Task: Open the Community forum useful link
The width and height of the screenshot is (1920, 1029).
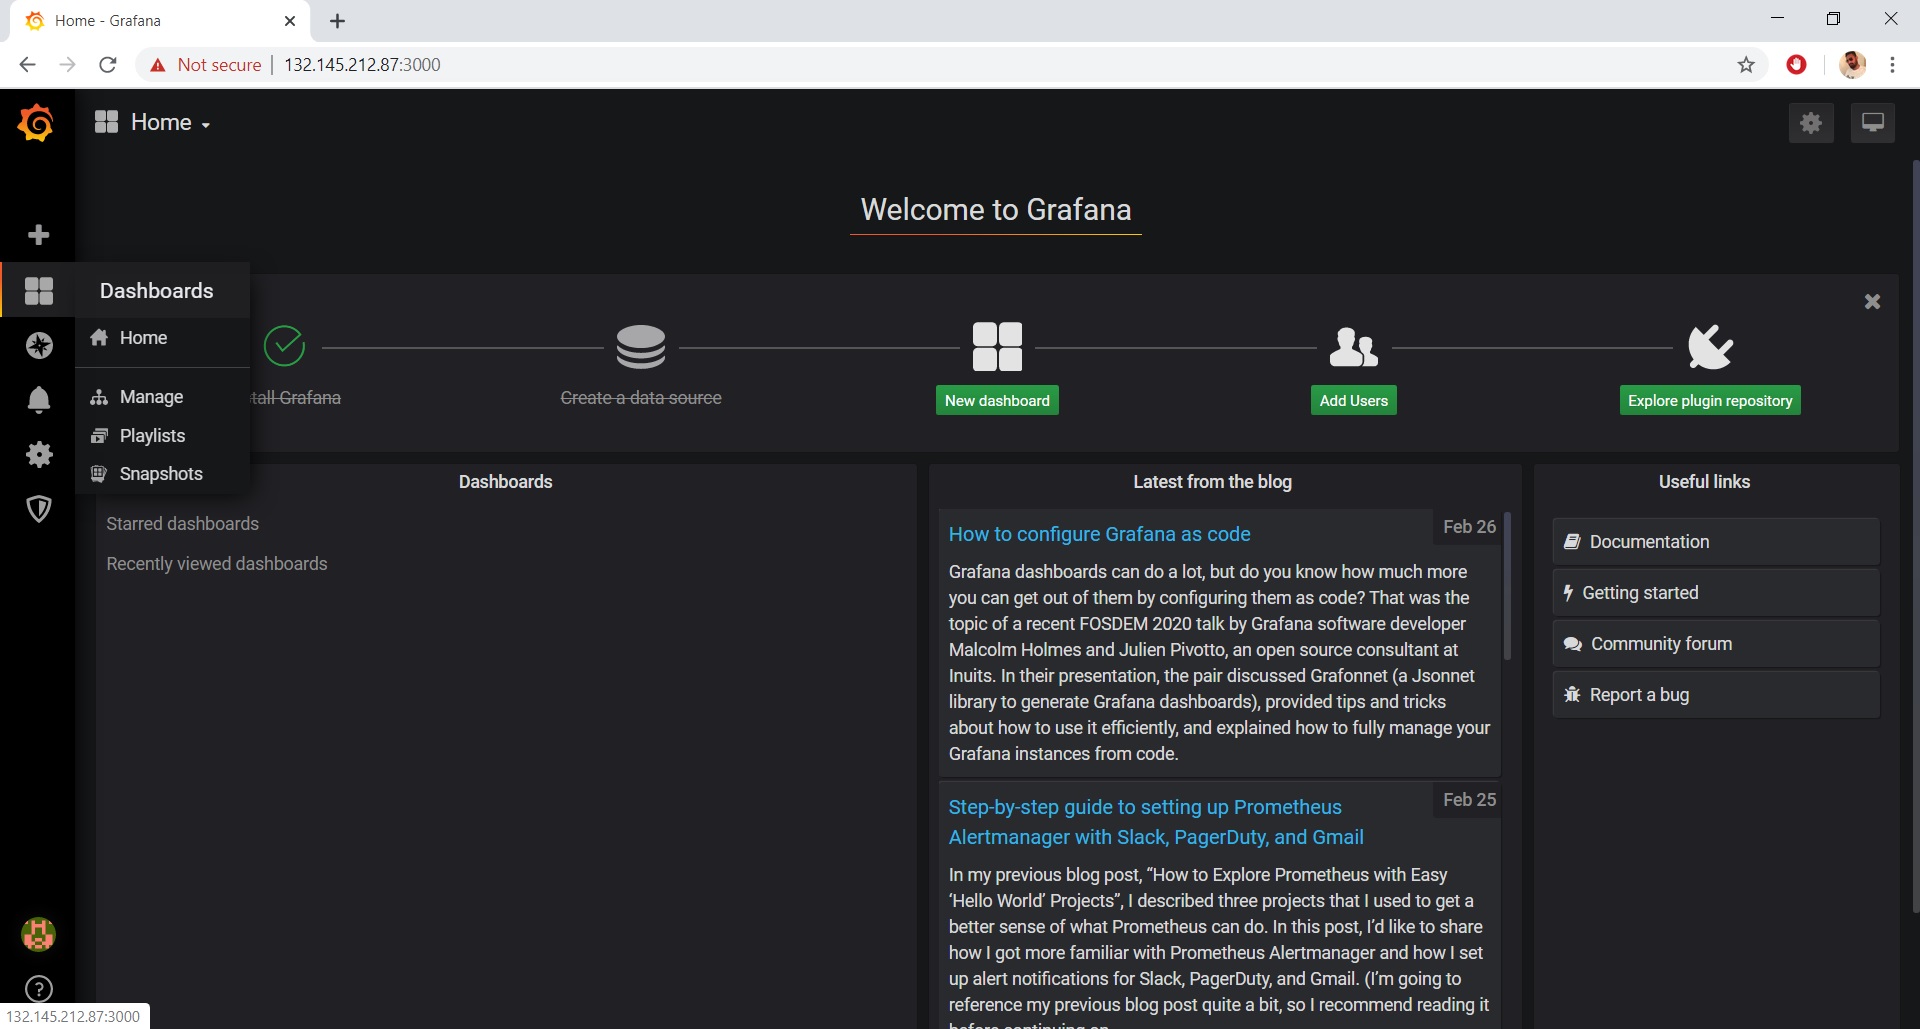Action: pos(1715,644)
